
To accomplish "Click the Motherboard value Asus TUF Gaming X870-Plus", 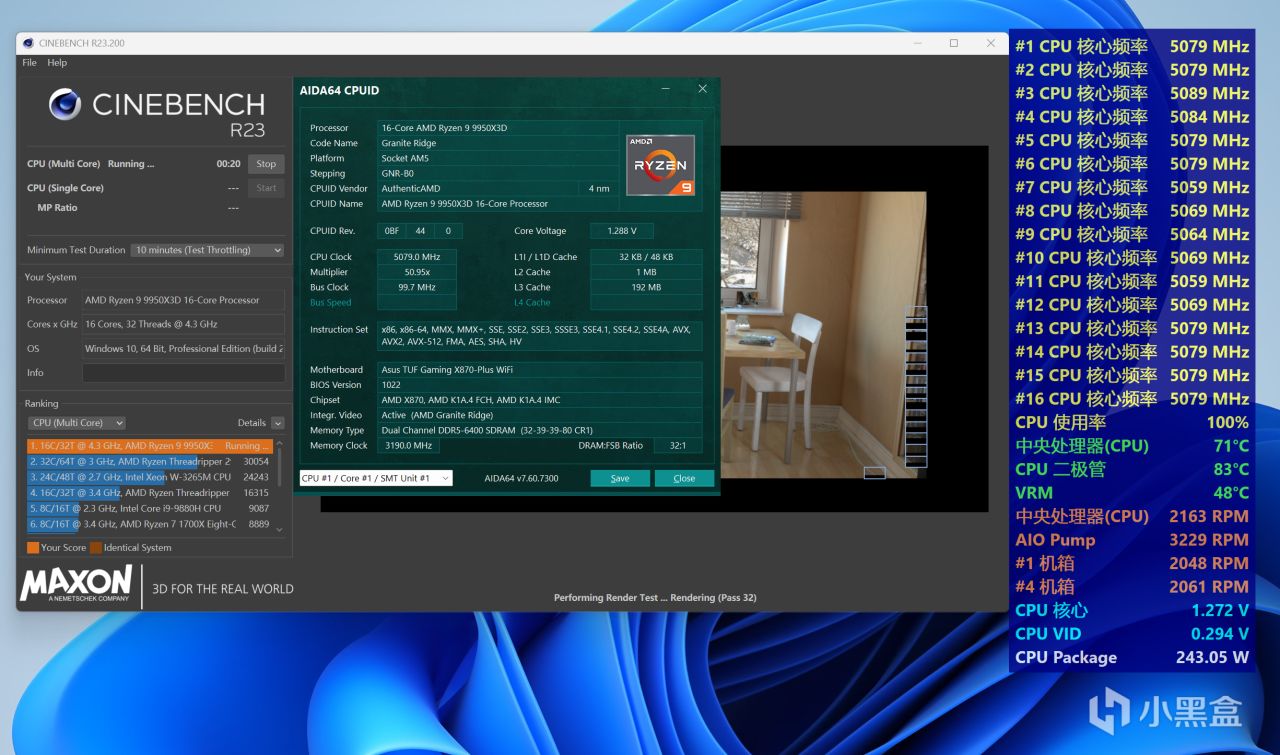I will (540, 370).
